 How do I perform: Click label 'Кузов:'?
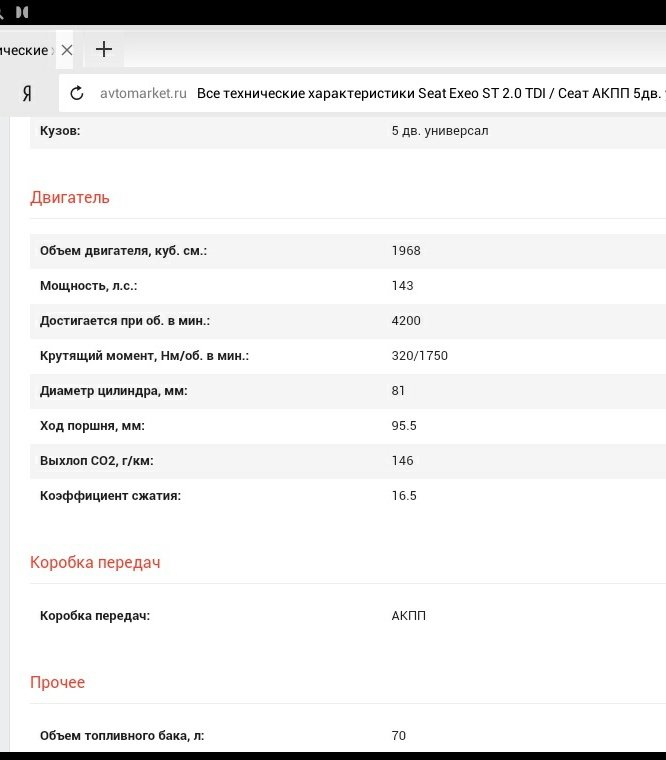pyautogui.click(x=60, y=131)
